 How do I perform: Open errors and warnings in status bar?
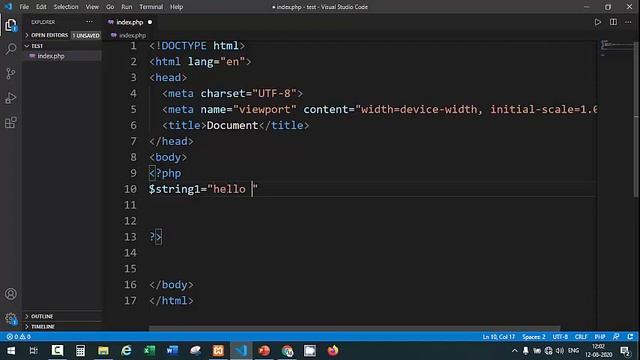[x=18, y=337]
